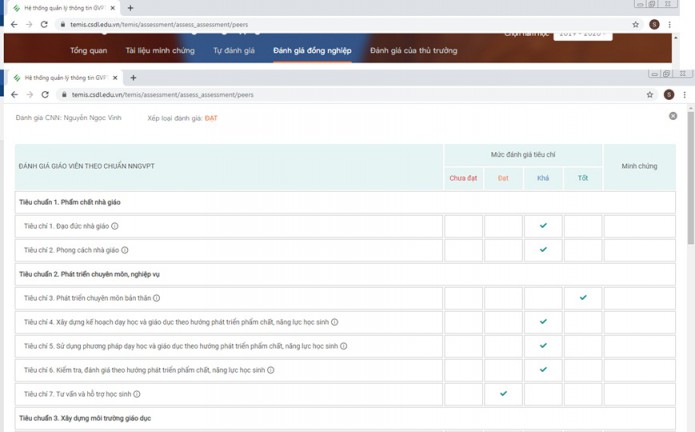Open info icon for Tiêu chí 6 Kiểm tra, đánh giá
695x432 pixels.
tap(271, 370)
